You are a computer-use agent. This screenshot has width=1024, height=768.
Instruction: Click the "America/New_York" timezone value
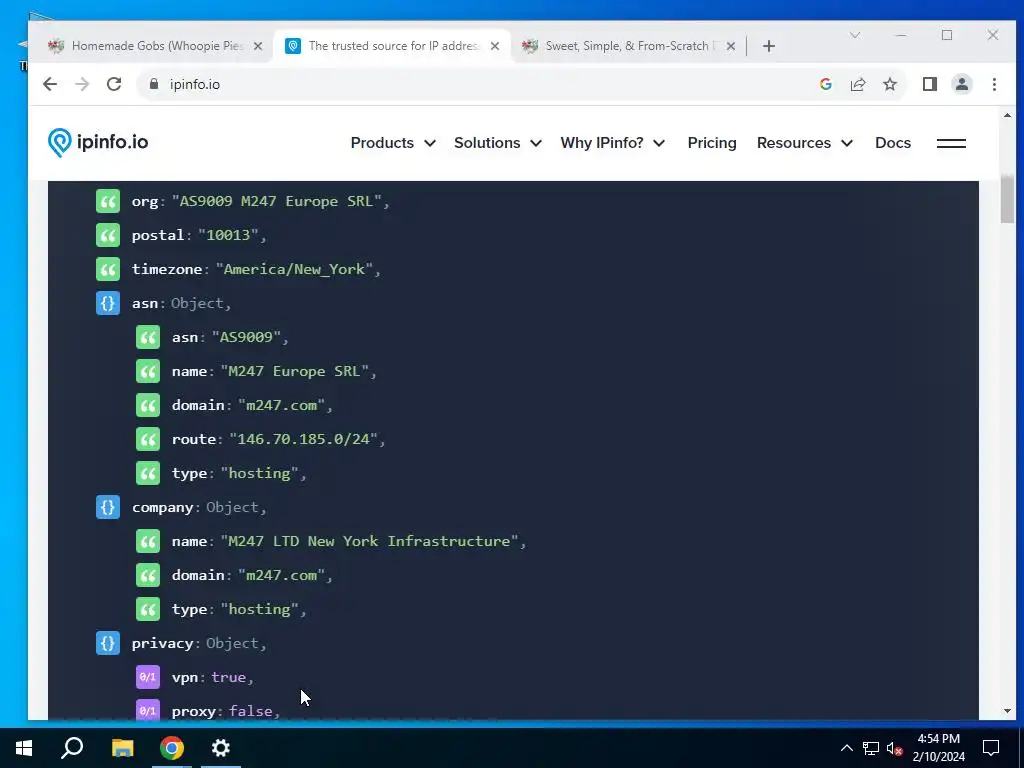pyautogui.click(x=294, y=269)
